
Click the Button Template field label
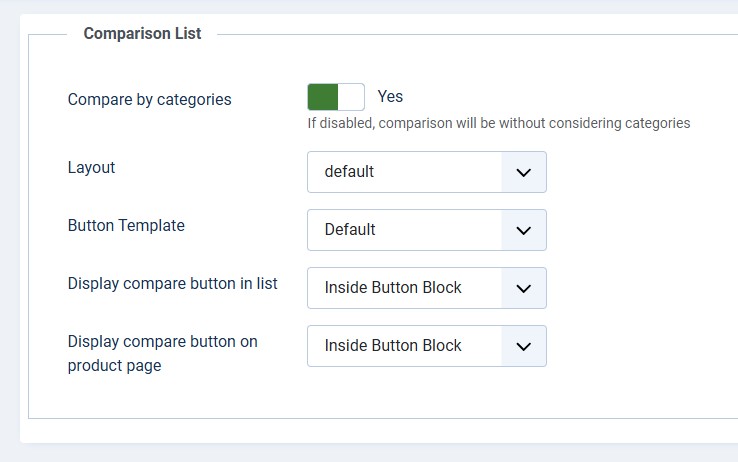click(x=126, y=226)
